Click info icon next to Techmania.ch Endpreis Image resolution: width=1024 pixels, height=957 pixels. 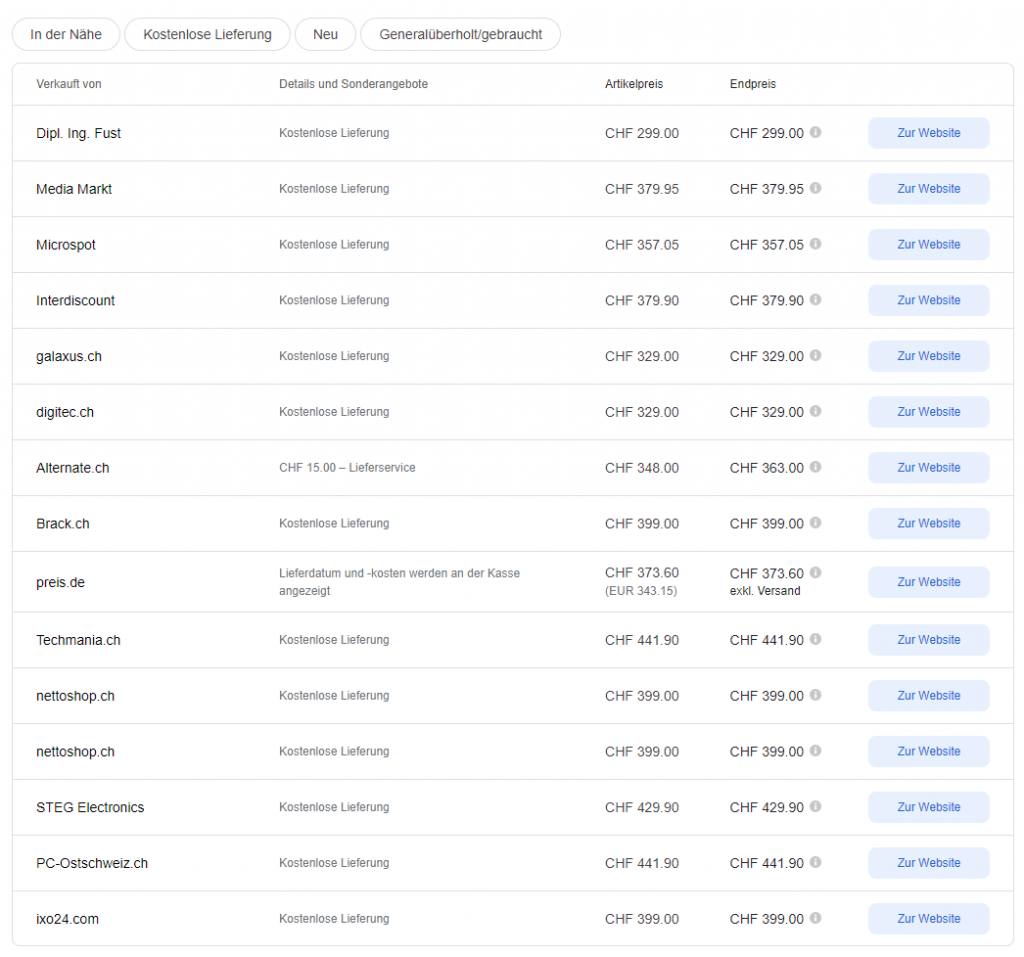coord(815,639)
